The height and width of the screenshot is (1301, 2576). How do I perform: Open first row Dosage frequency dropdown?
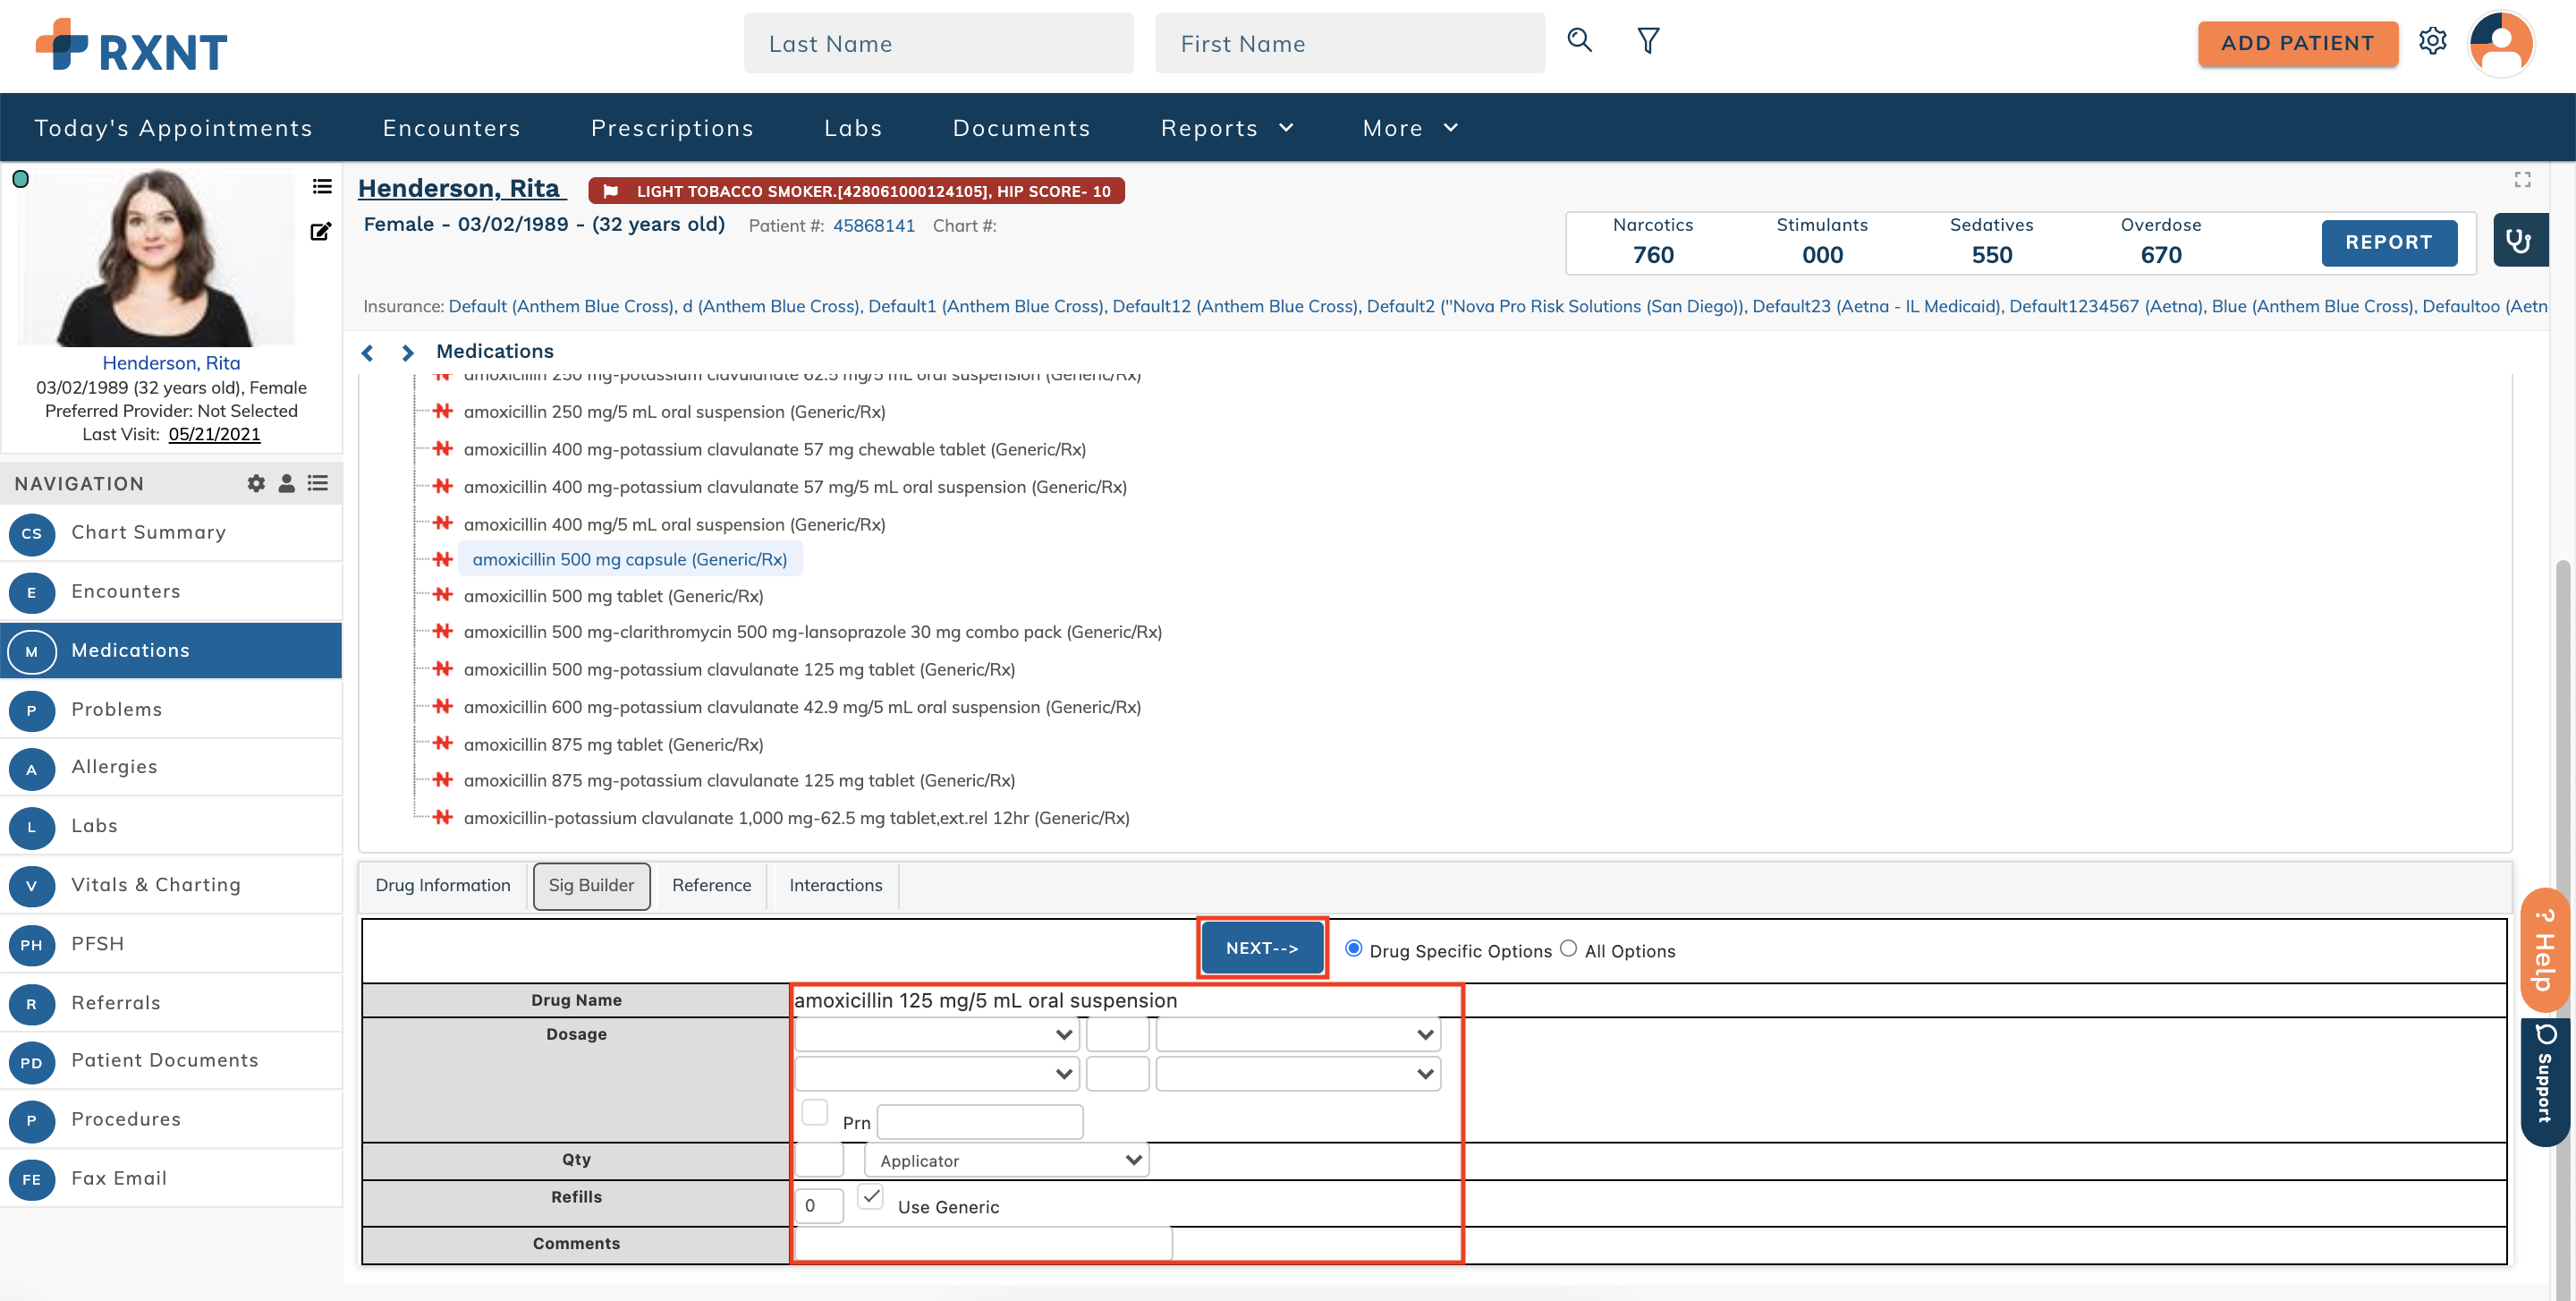(x=1298, y=1034)
